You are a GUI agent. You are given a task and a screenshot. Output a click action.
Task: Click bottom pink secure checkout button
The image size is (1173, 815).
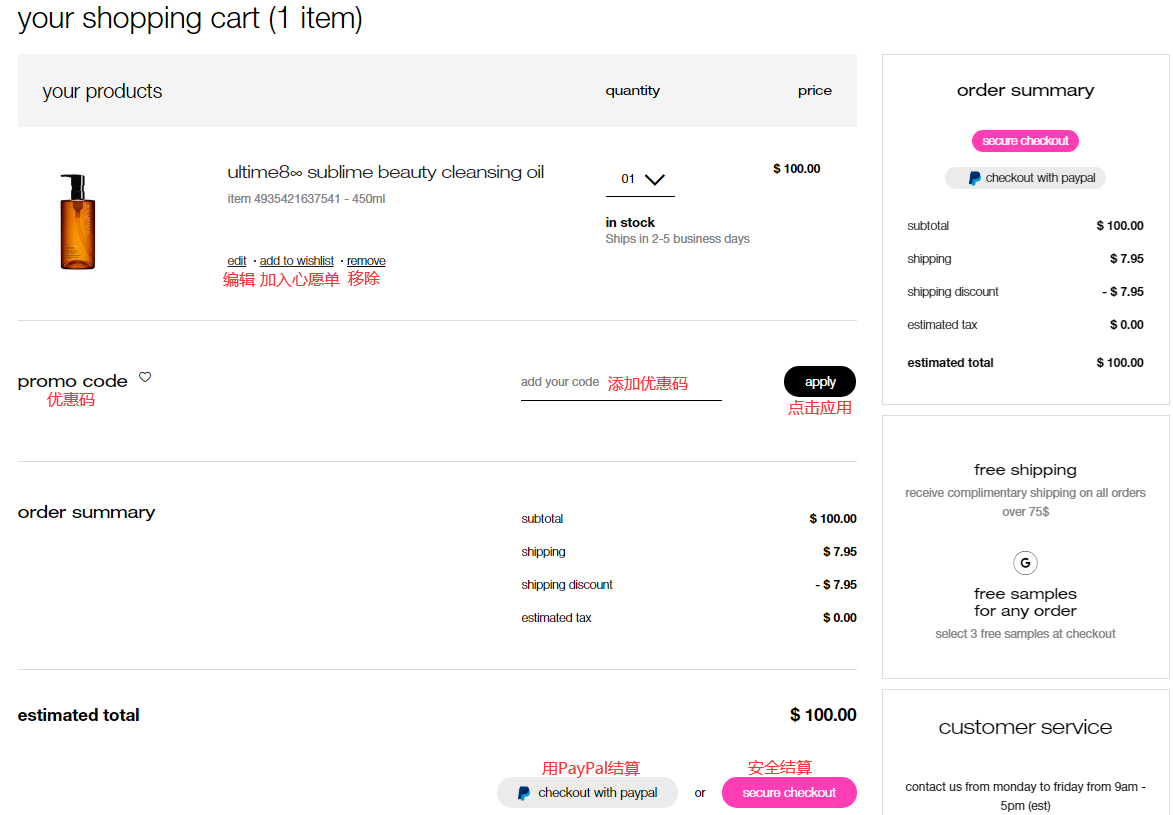coord(789,793)
